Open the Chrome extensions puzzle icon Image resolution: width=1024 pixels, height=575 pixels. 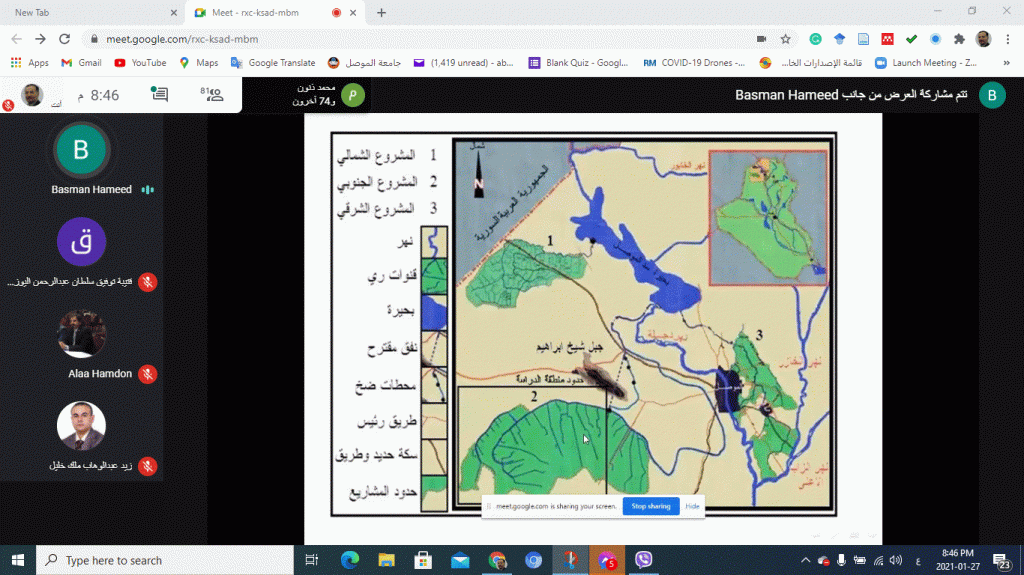[x=959, y=39]
